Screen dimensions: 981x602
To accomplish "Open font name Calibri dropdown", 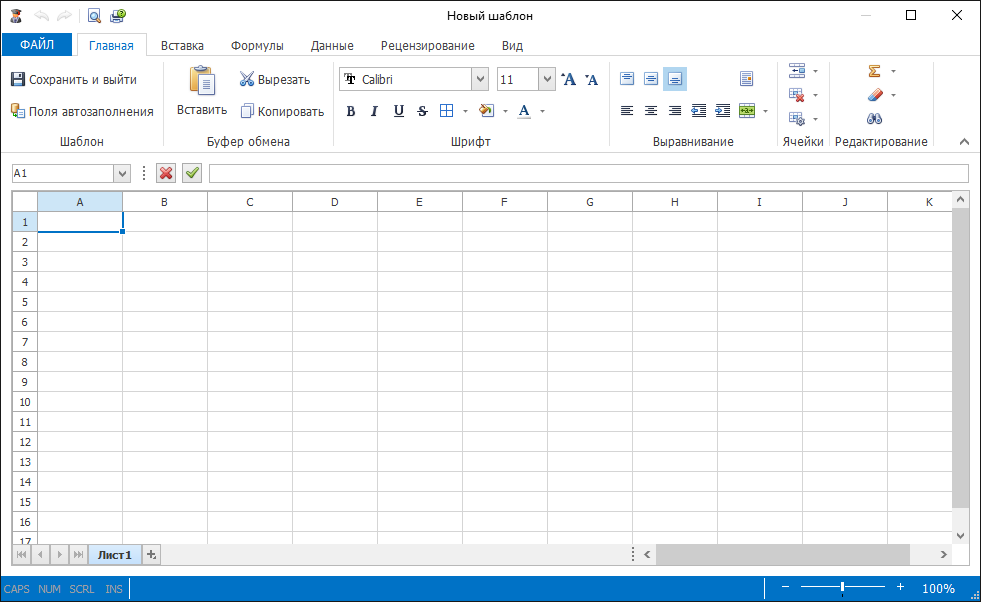I will [480, 79].
